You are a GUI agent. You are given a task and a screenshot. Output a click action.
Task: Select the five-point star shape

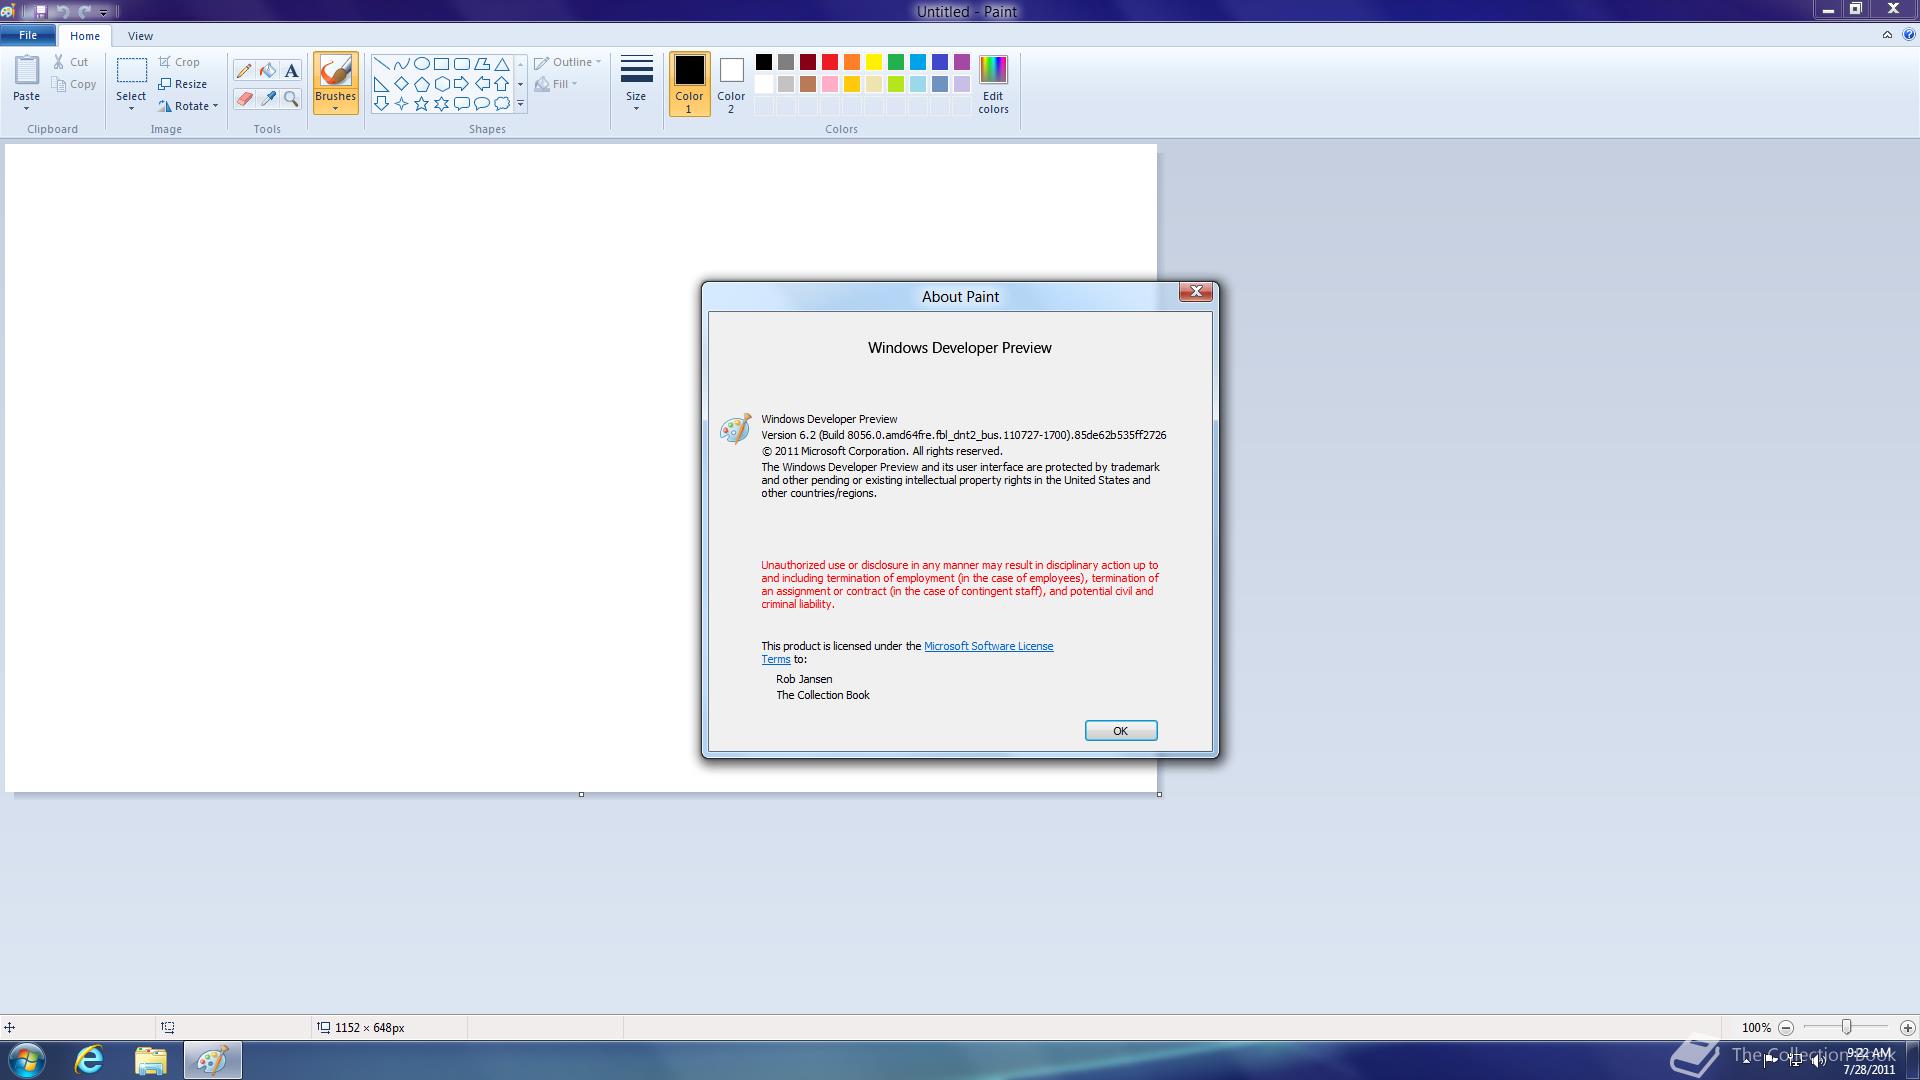click(421, 104)
